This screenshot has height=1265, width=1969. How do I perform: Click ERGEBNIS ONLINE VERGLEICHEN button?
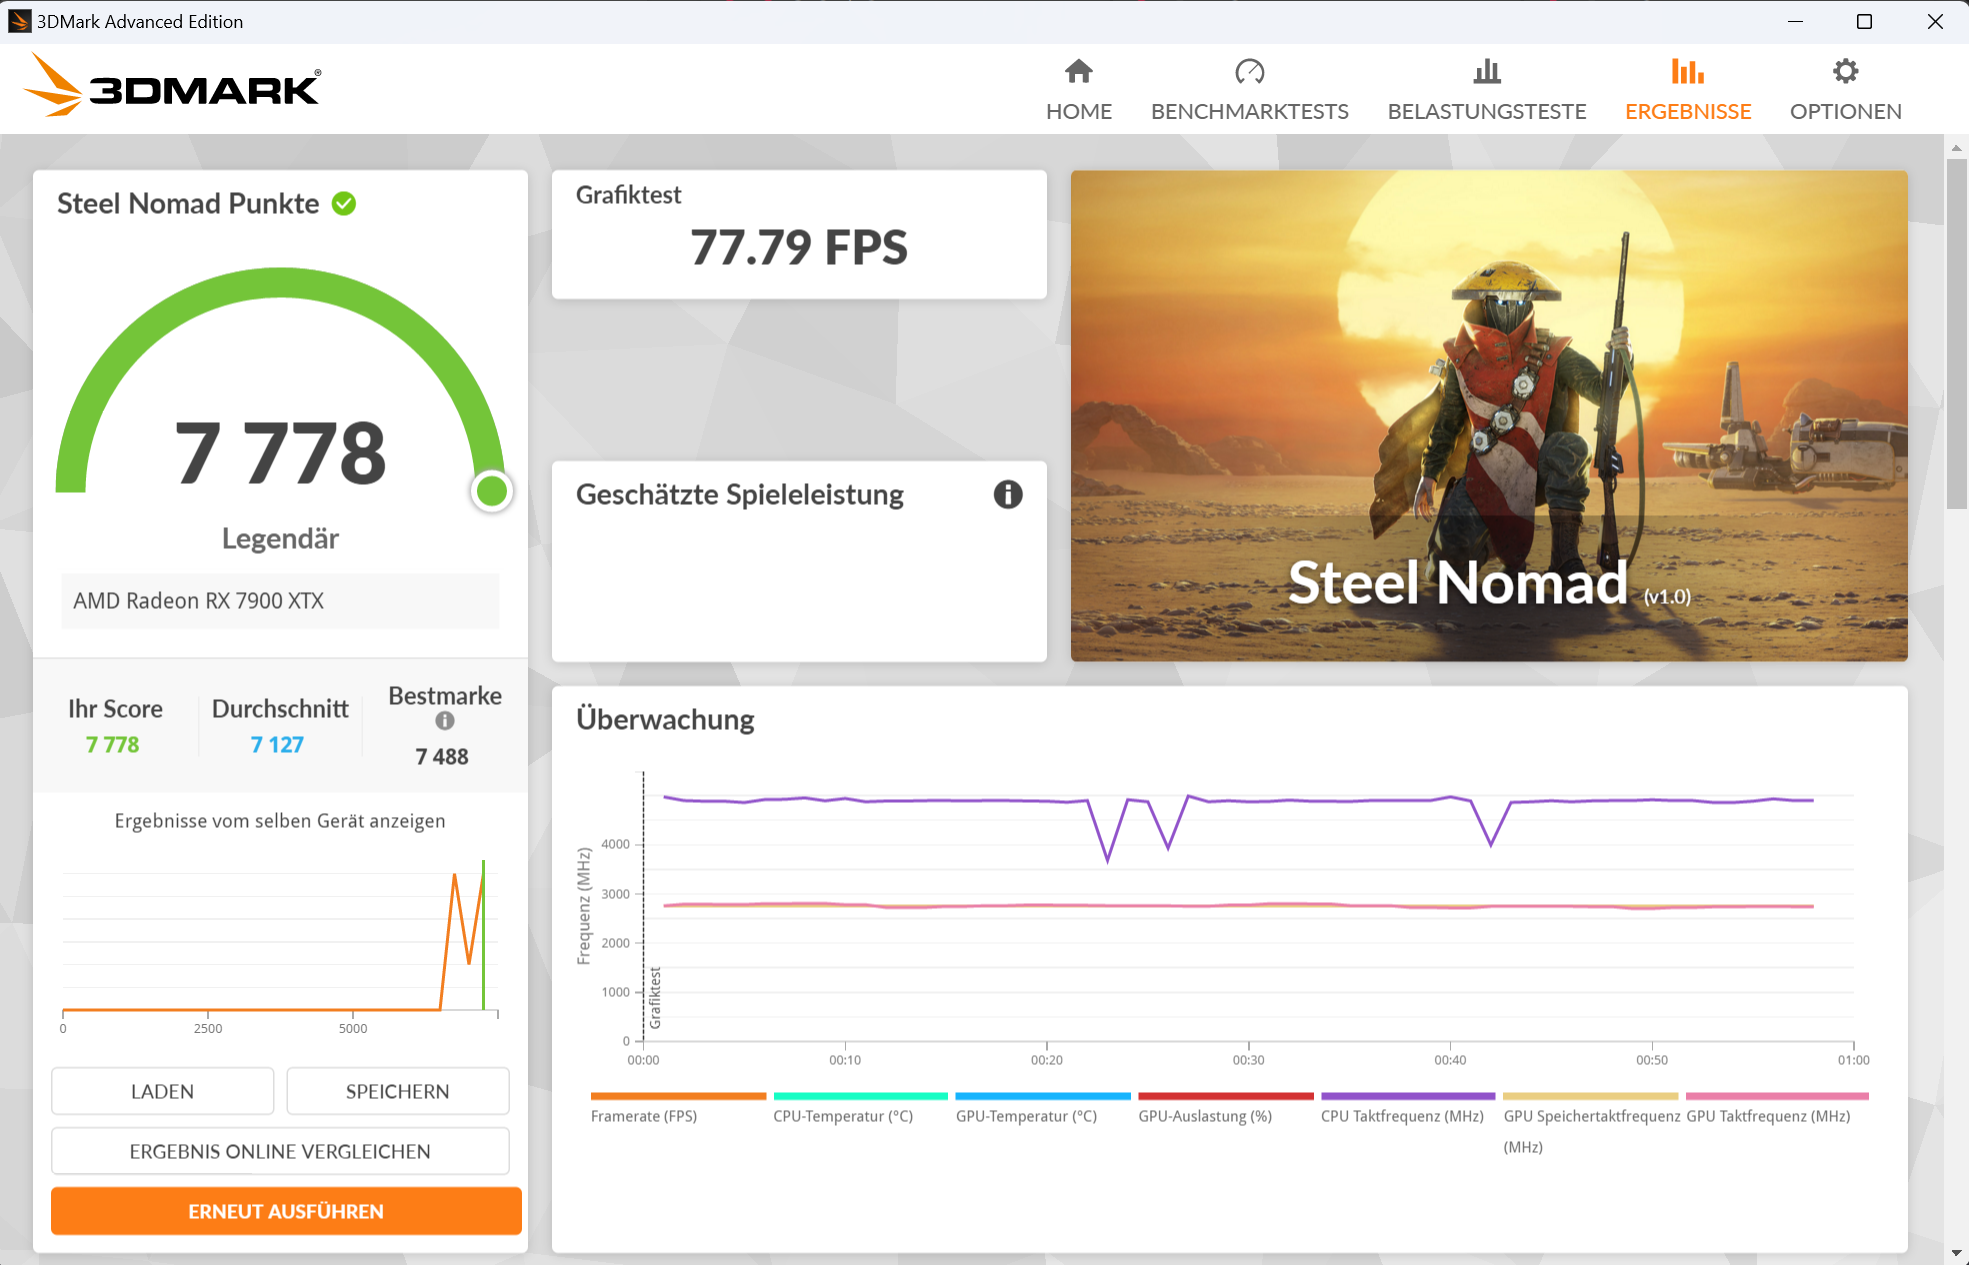pos(280,1151)
